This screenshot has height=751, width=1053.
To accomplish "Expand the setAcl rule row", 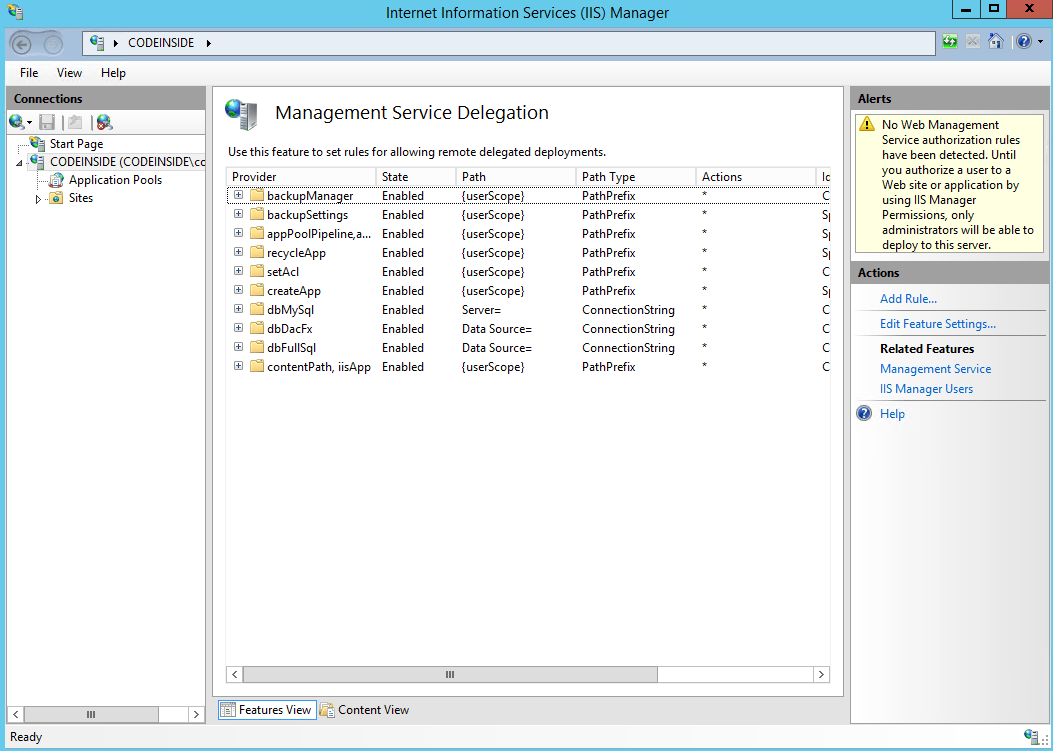I will [x=238, y=271].
